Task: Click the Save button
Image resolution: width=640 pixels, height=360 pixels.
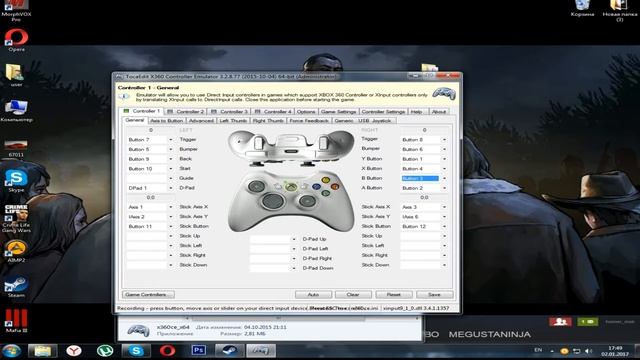Action: pyautogui.click(x=434, y=294)
